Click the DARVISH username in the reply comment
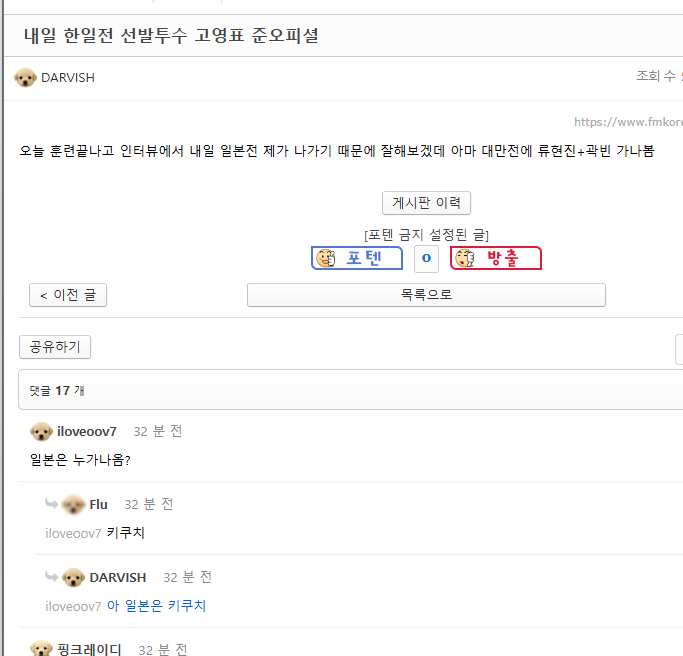Screen dimensions: 683x656 click(118, 578)
